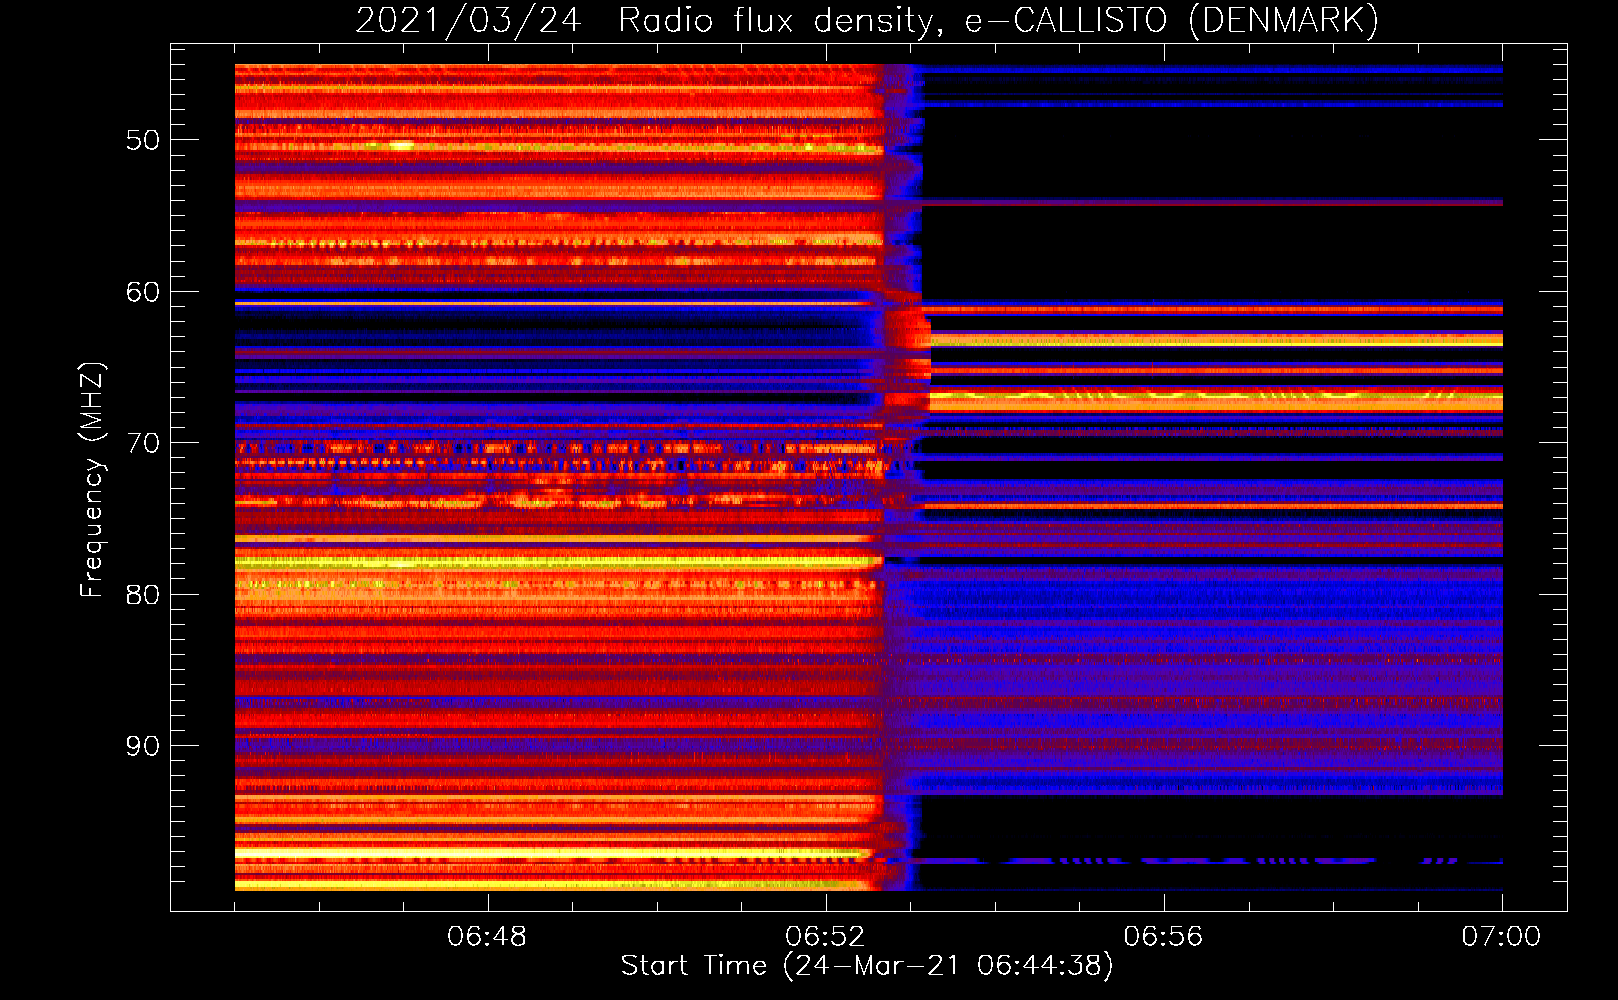Click the 70 frequency tick label

[x=143, y=443]
